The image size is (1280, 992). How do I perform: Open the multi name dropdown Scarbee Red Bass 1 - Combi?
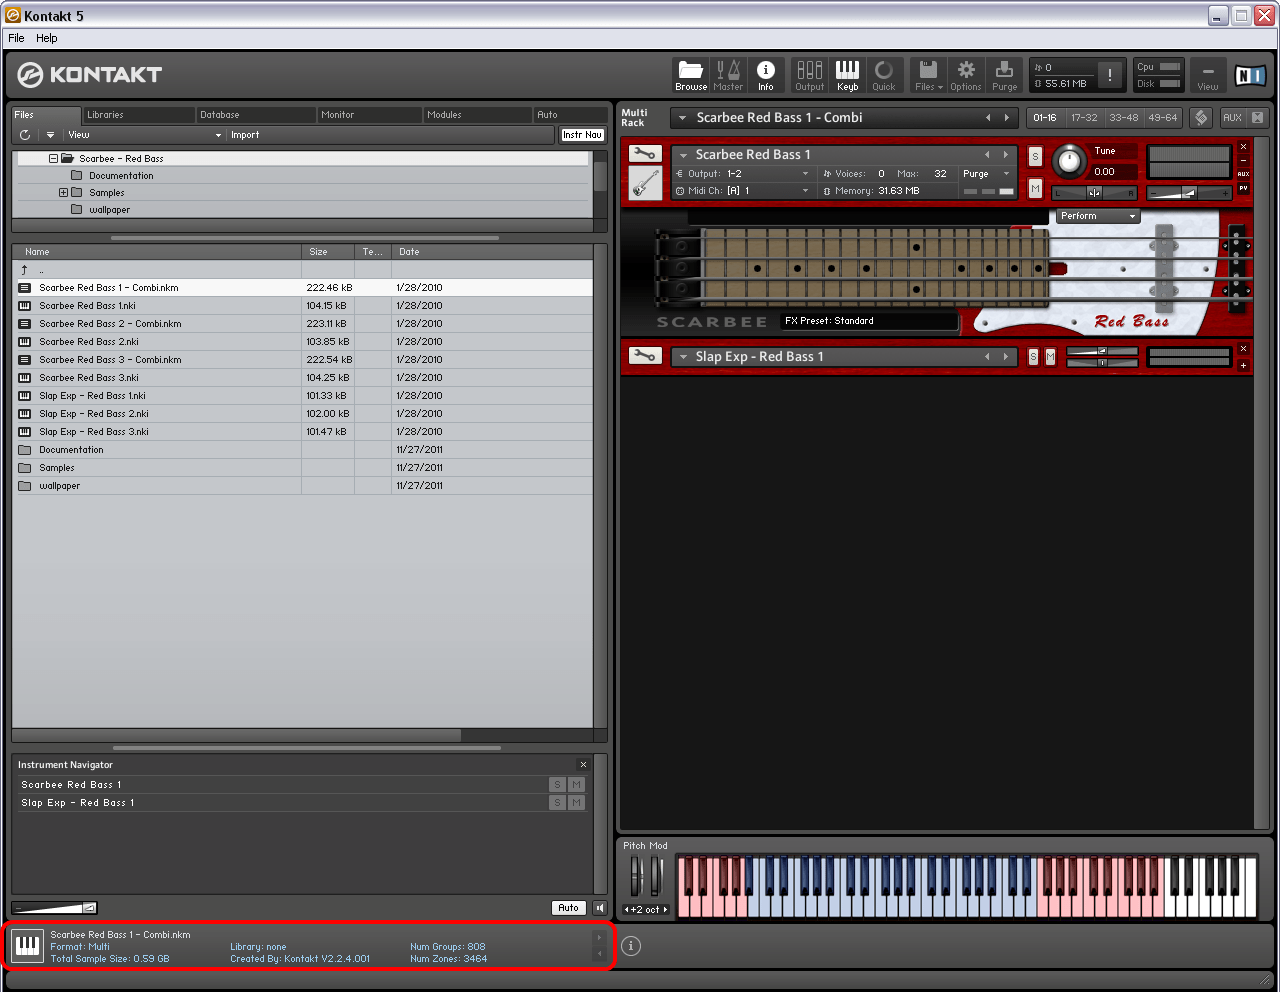[845, 117]
